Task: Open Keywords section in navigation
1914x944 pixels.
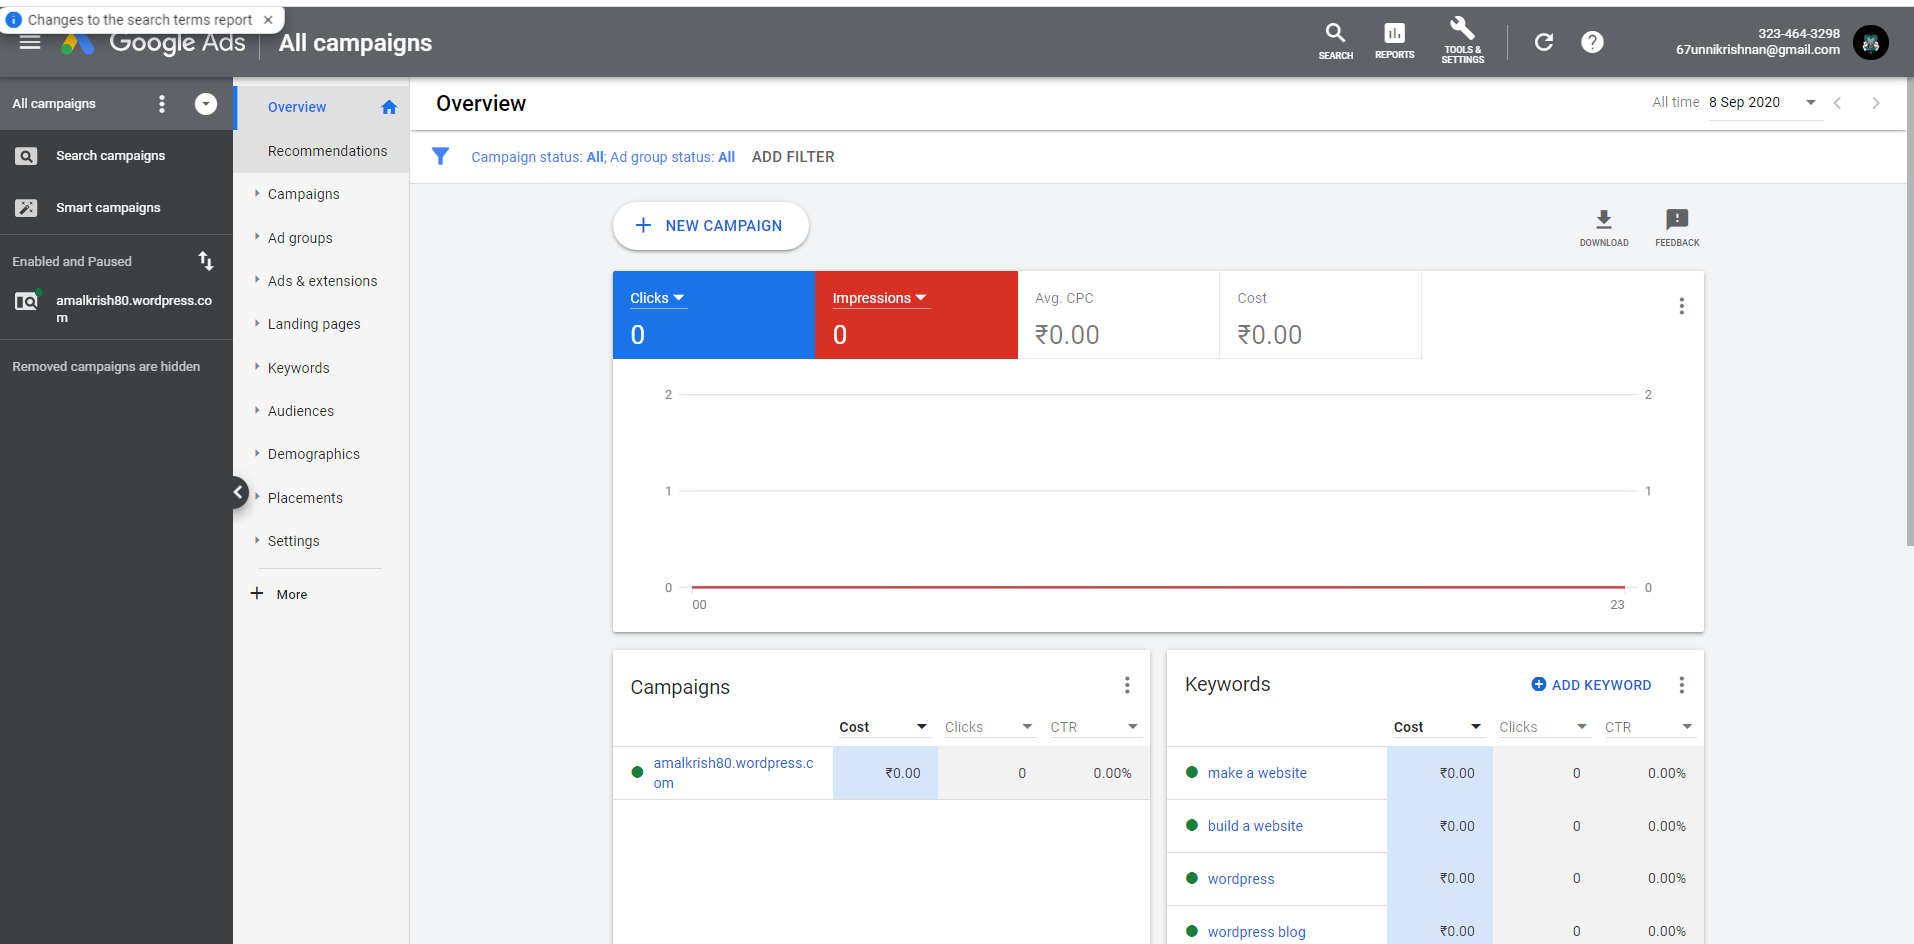Action: click(x=298, y=368)
